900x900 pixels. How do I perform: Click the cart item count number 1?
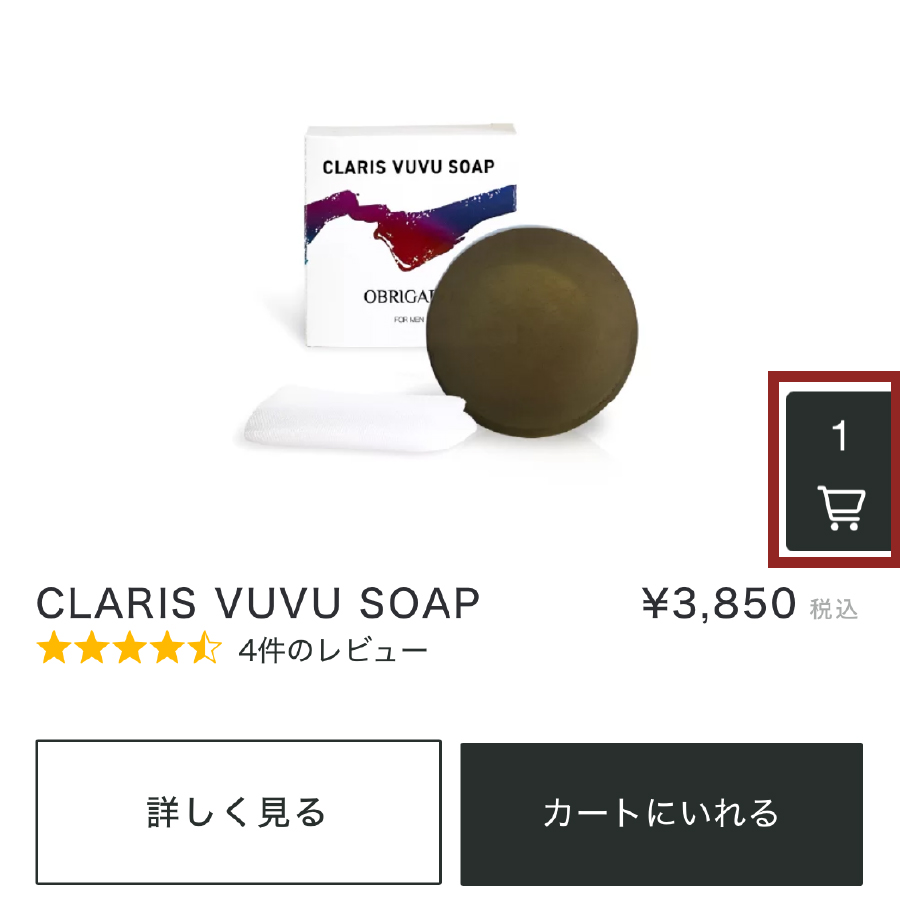839,436
